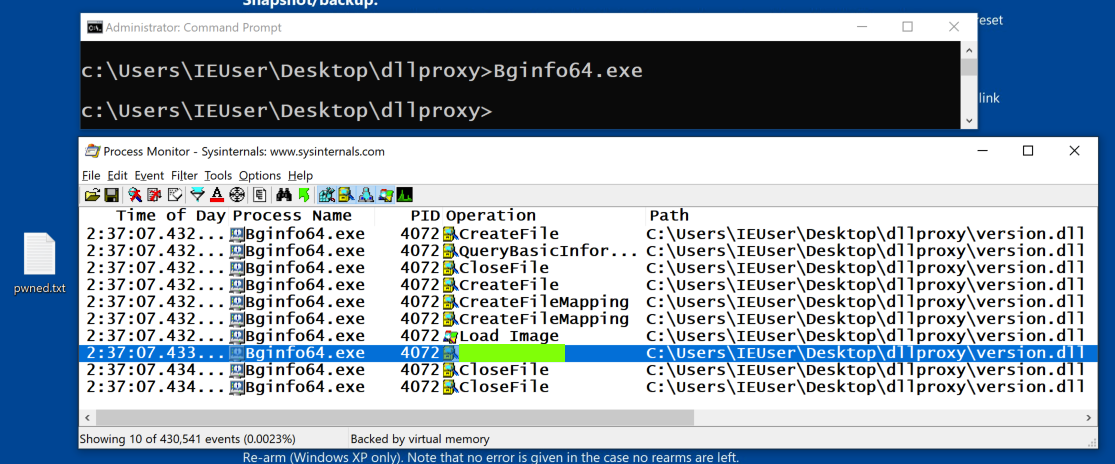This screenshot has width=1115, height=464.
Task: Click Bginfo64.exe icon in QueryBasicInfor row
Action: (x=238, y=251)
